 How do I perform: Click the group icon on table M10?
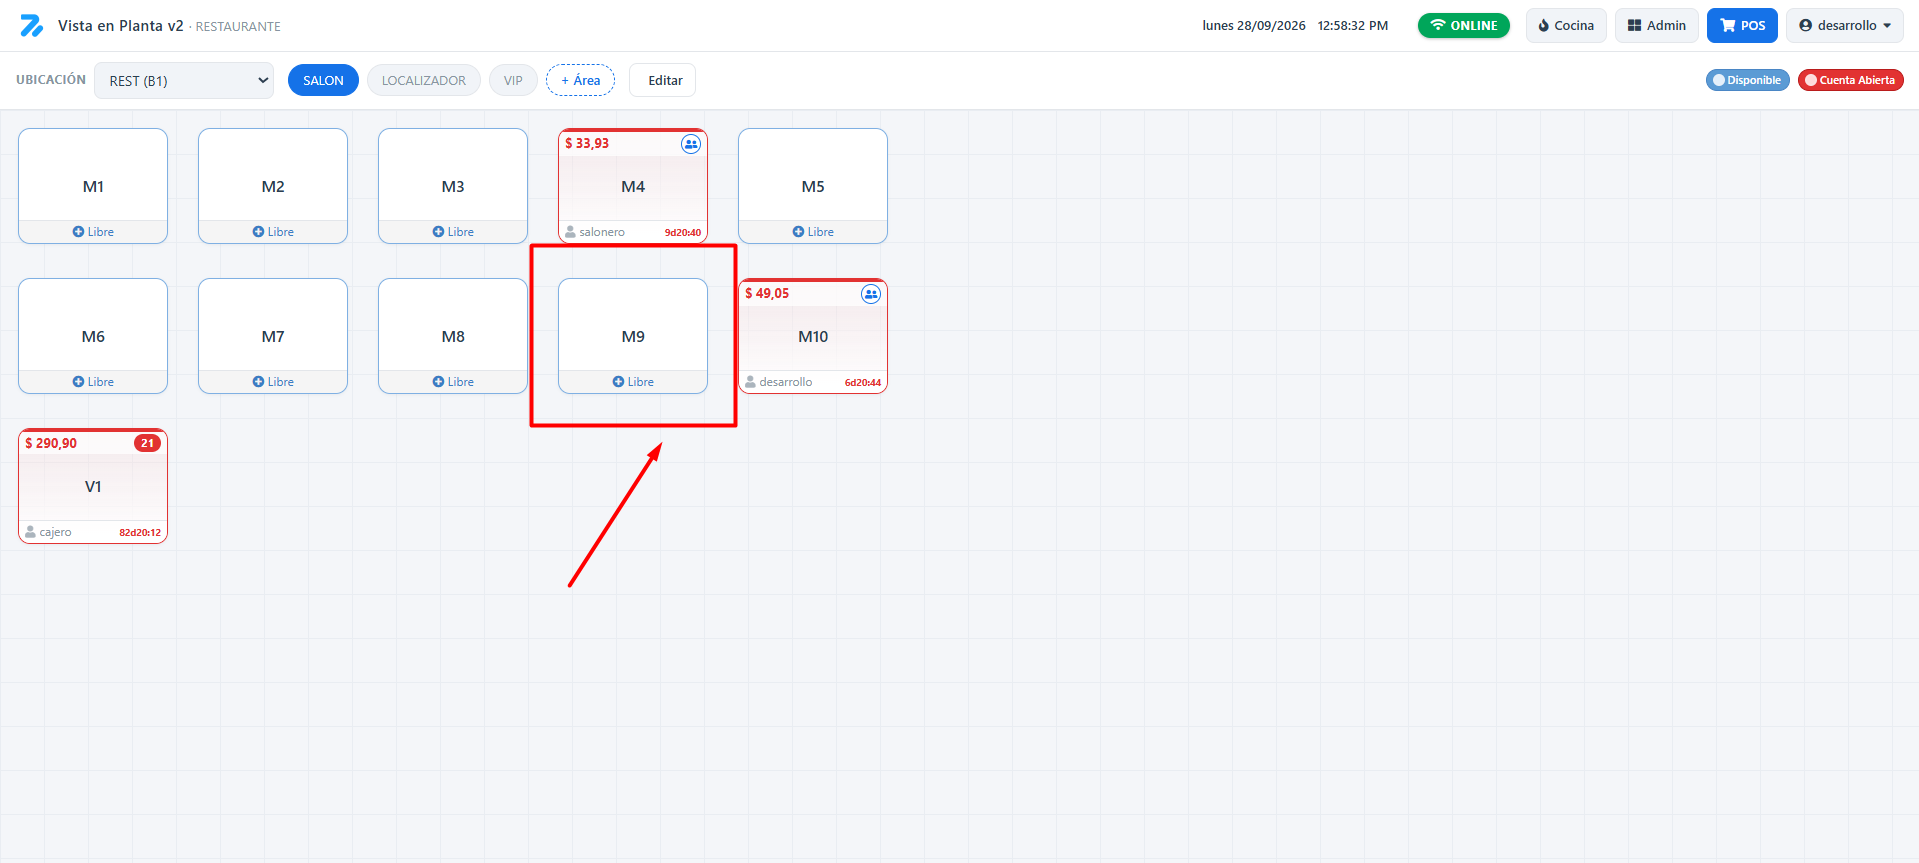(871, 294)
